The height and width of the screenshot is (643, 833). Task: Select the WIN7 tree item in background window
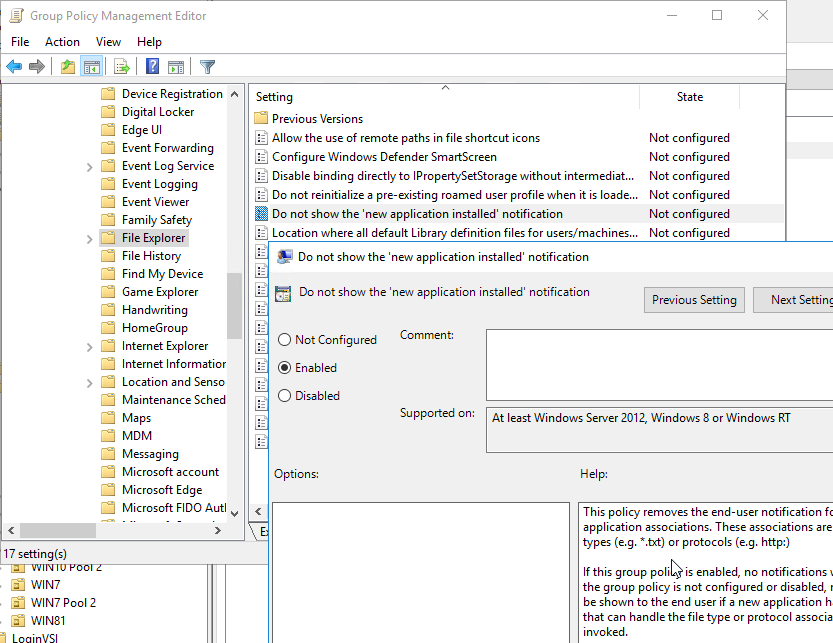pos(46,585)
